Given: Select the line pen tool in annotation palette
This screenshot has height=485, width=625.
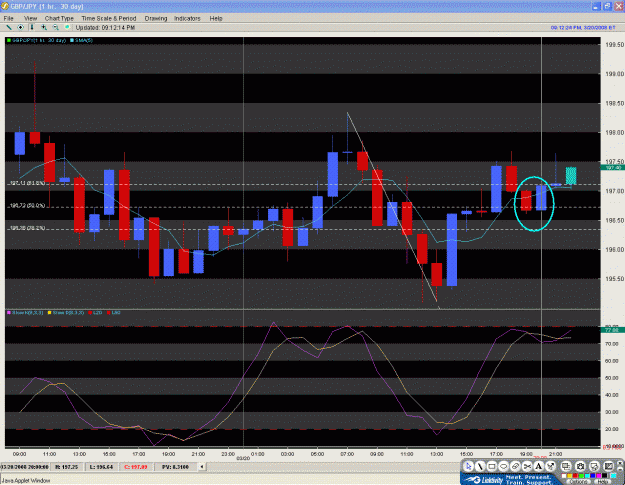Looking at the screenshot, I should pyautogui.click(x=480, y=466).
